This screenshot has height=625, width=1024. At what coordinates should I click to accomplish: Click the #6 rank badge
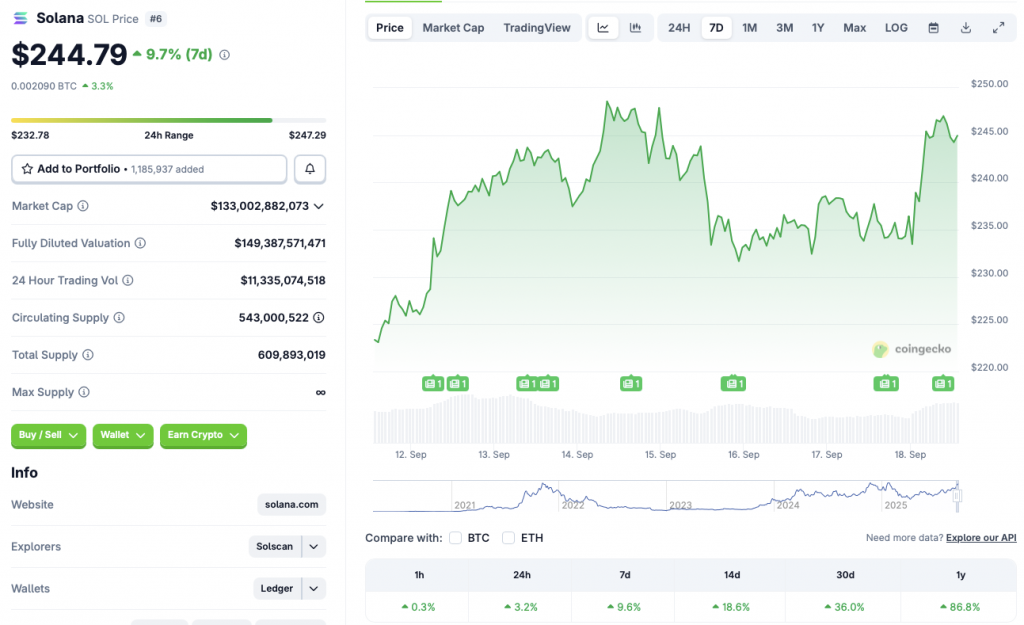(x=155, y=19)
